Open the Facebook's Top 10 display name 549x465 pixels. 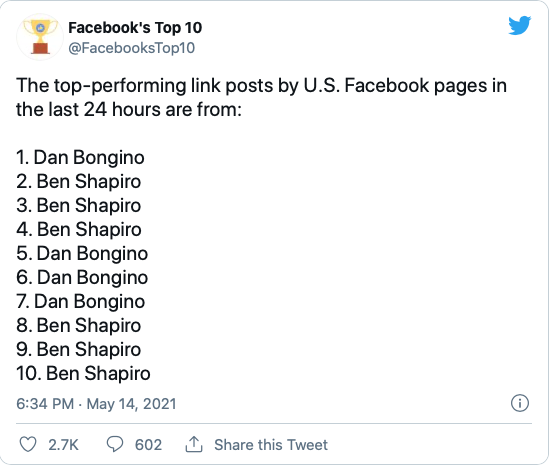(x=135, y=28)
